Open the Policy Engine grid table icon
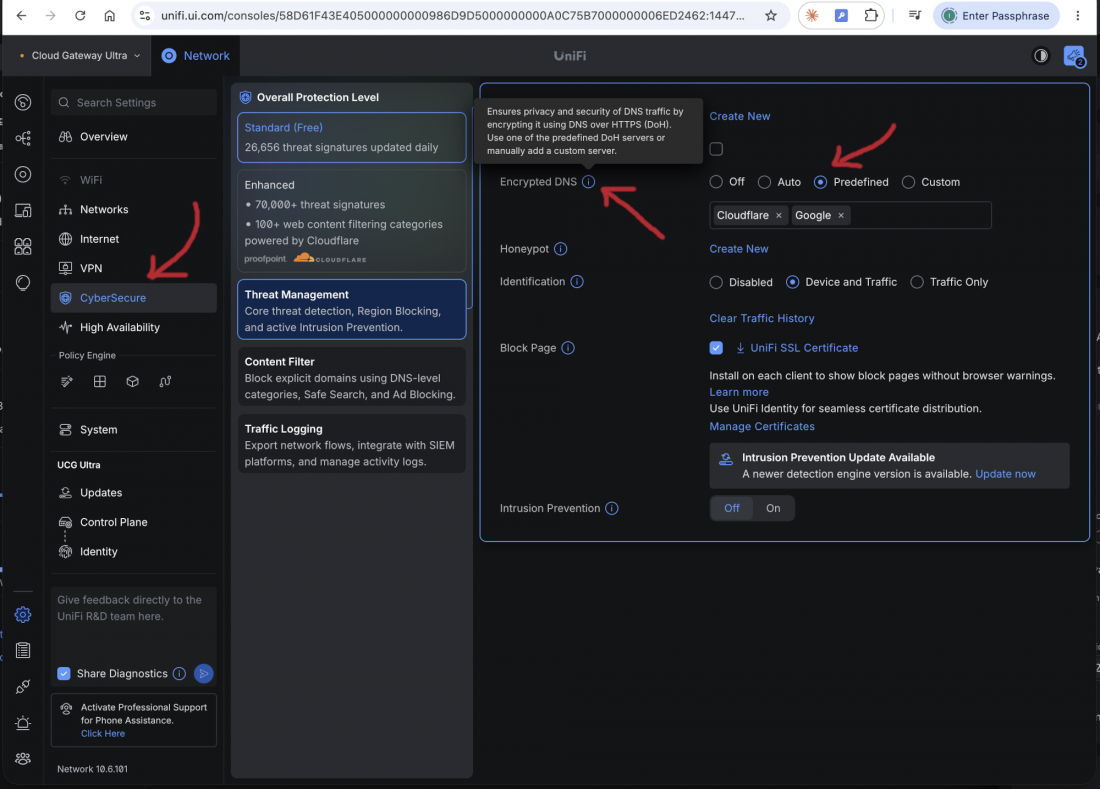The height and width of the screenshot is (789, 1100). [x=100, y=382]
